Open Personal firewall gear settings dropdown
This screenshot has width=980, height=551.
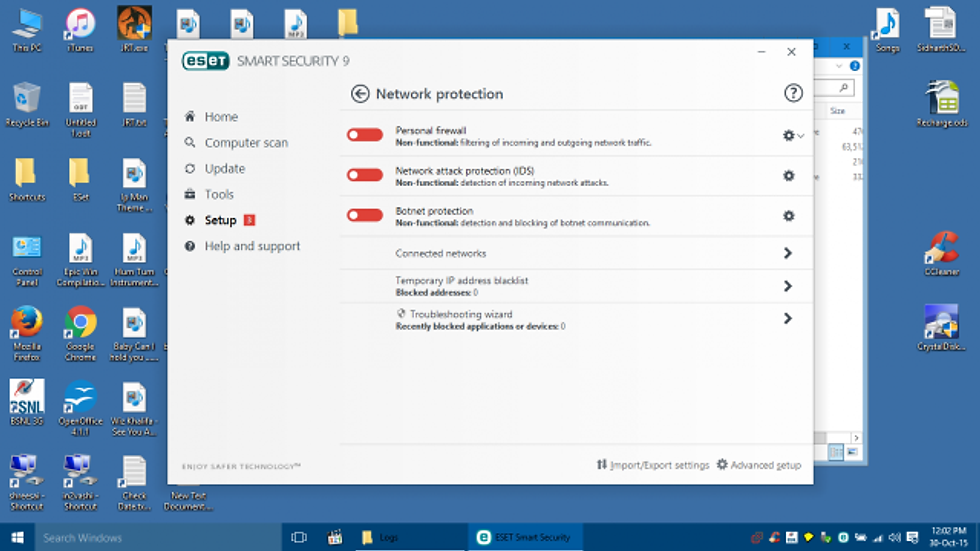[x=792, y=135]
